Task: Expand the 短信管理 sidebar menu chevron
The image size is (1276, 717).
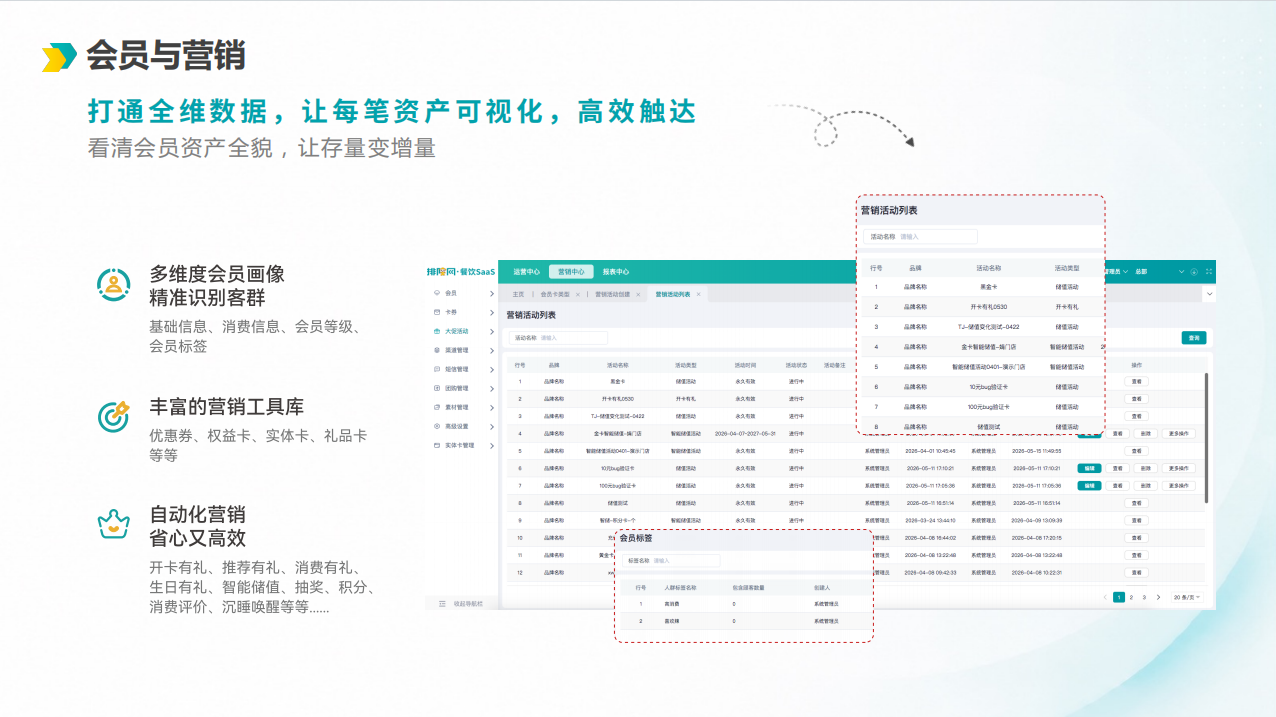Action: tap(492, 369)
